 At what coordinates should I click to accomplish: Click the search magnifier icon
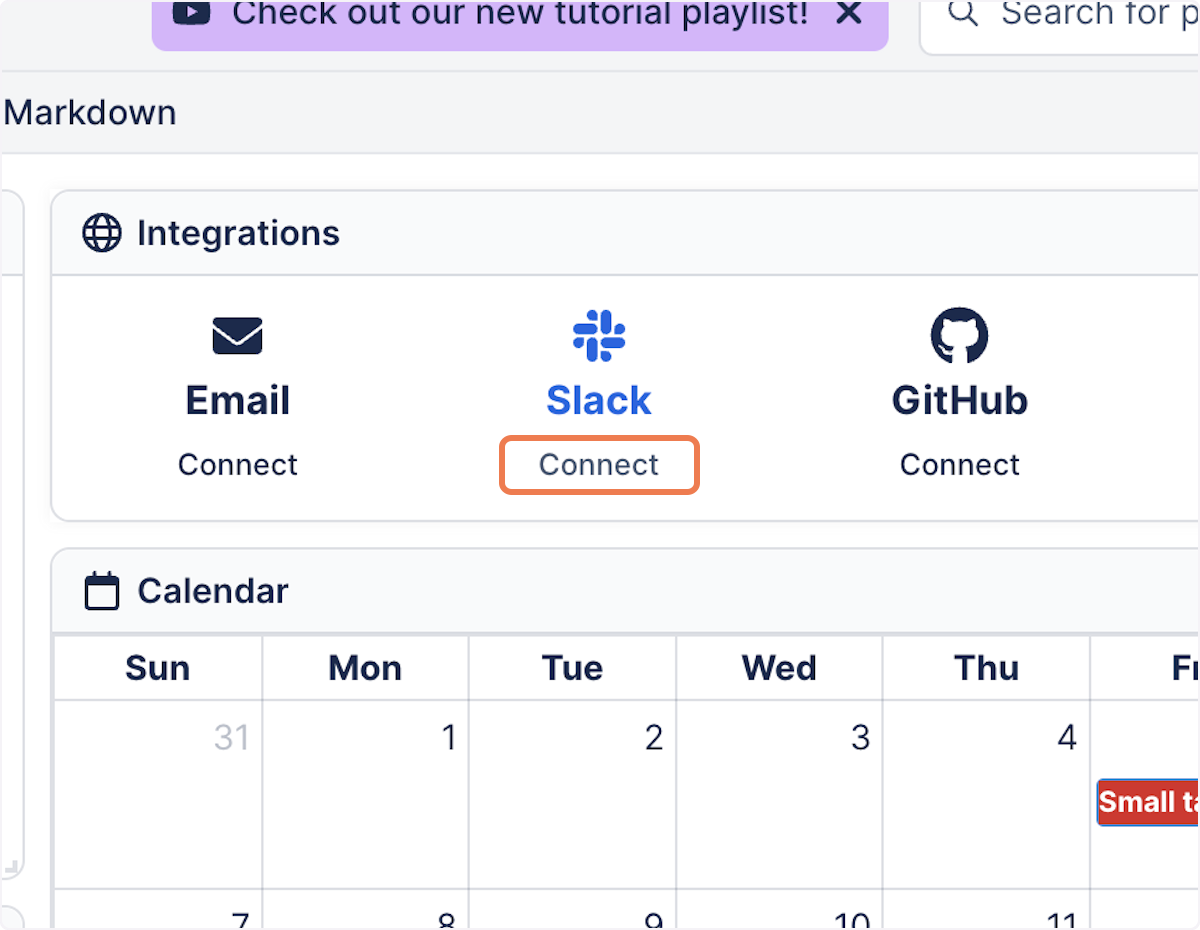click(x=963, y=13)
